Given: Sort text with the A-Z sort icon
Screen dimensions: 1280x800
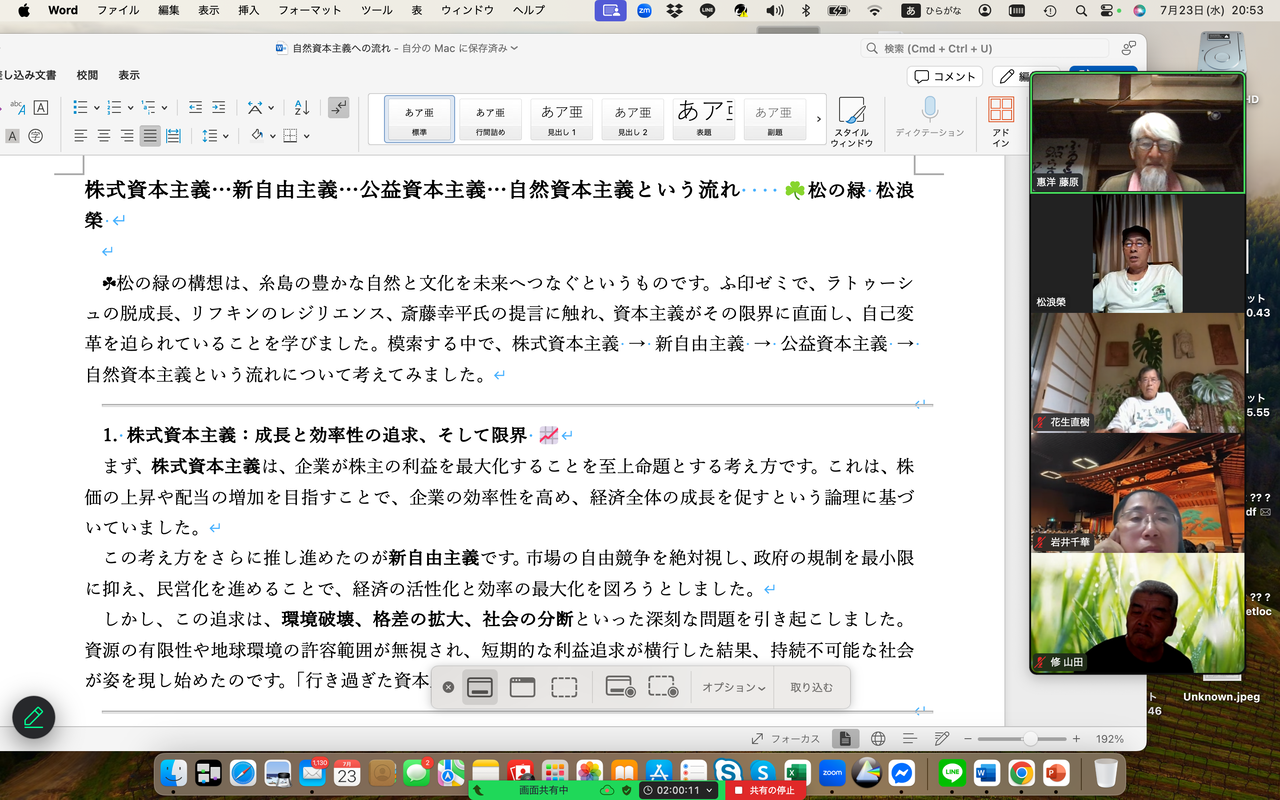Looking at the screenshot, I should coord(302,108).
